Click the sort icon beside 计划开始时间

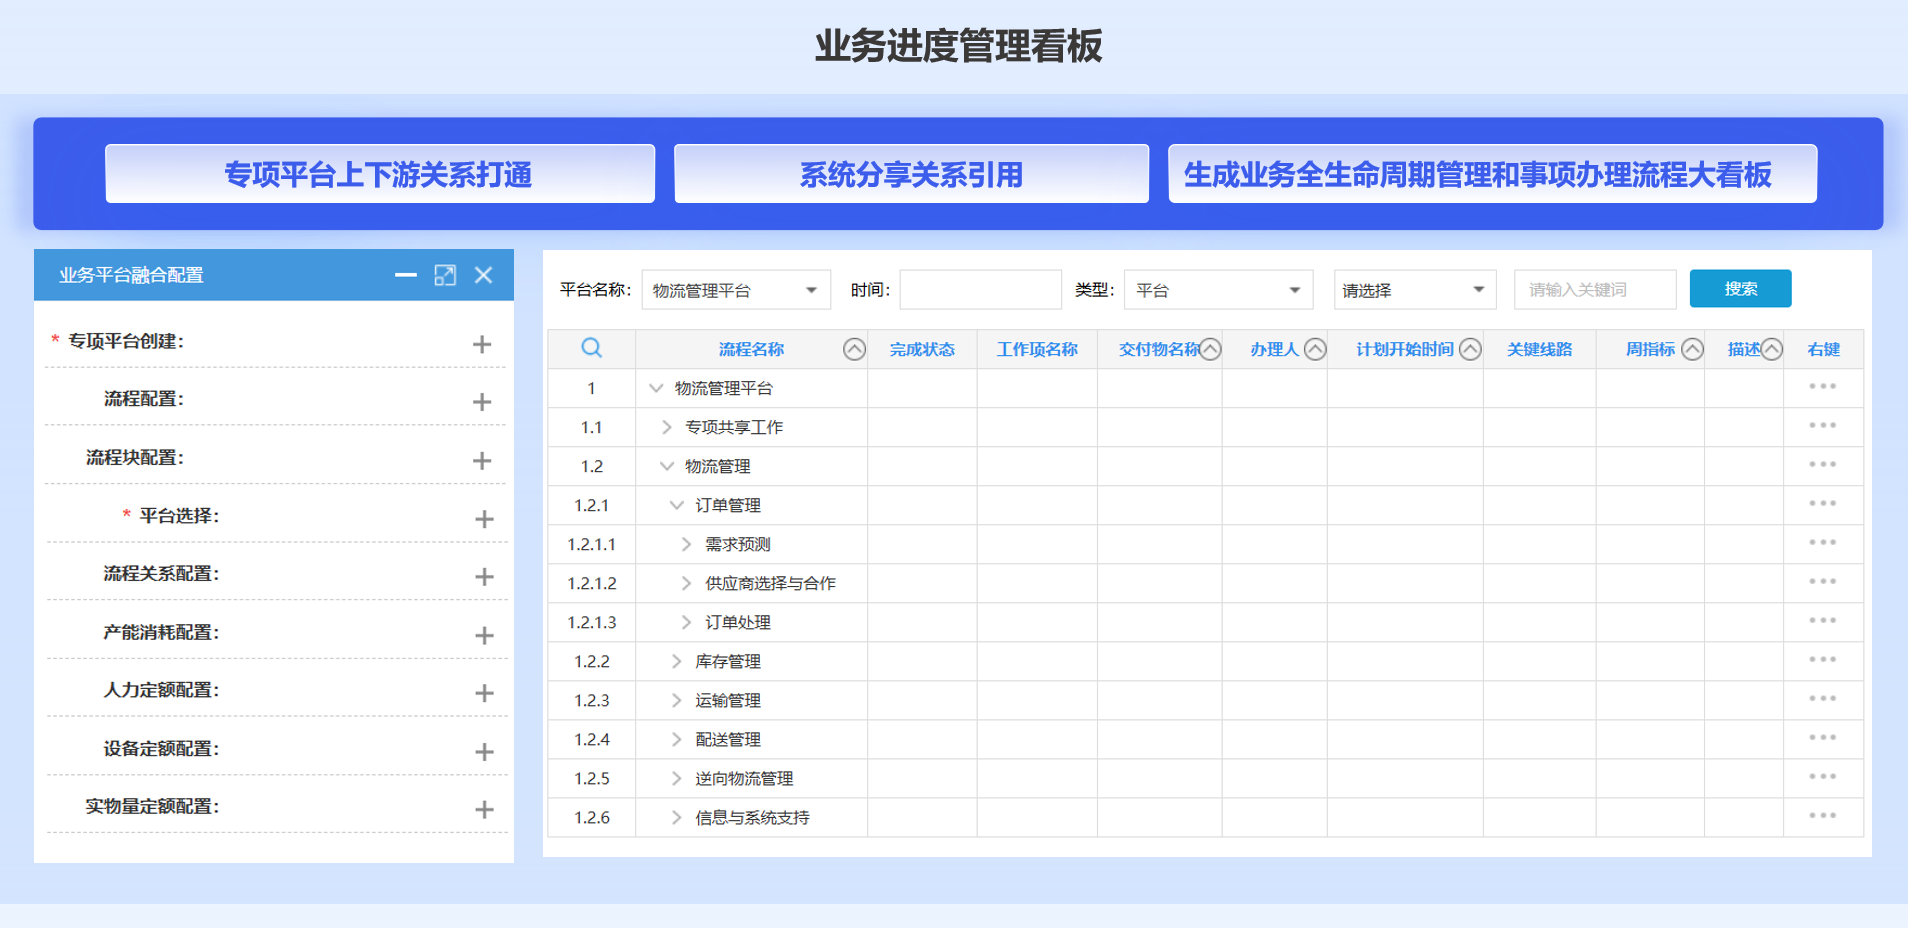pos(1470,349)
